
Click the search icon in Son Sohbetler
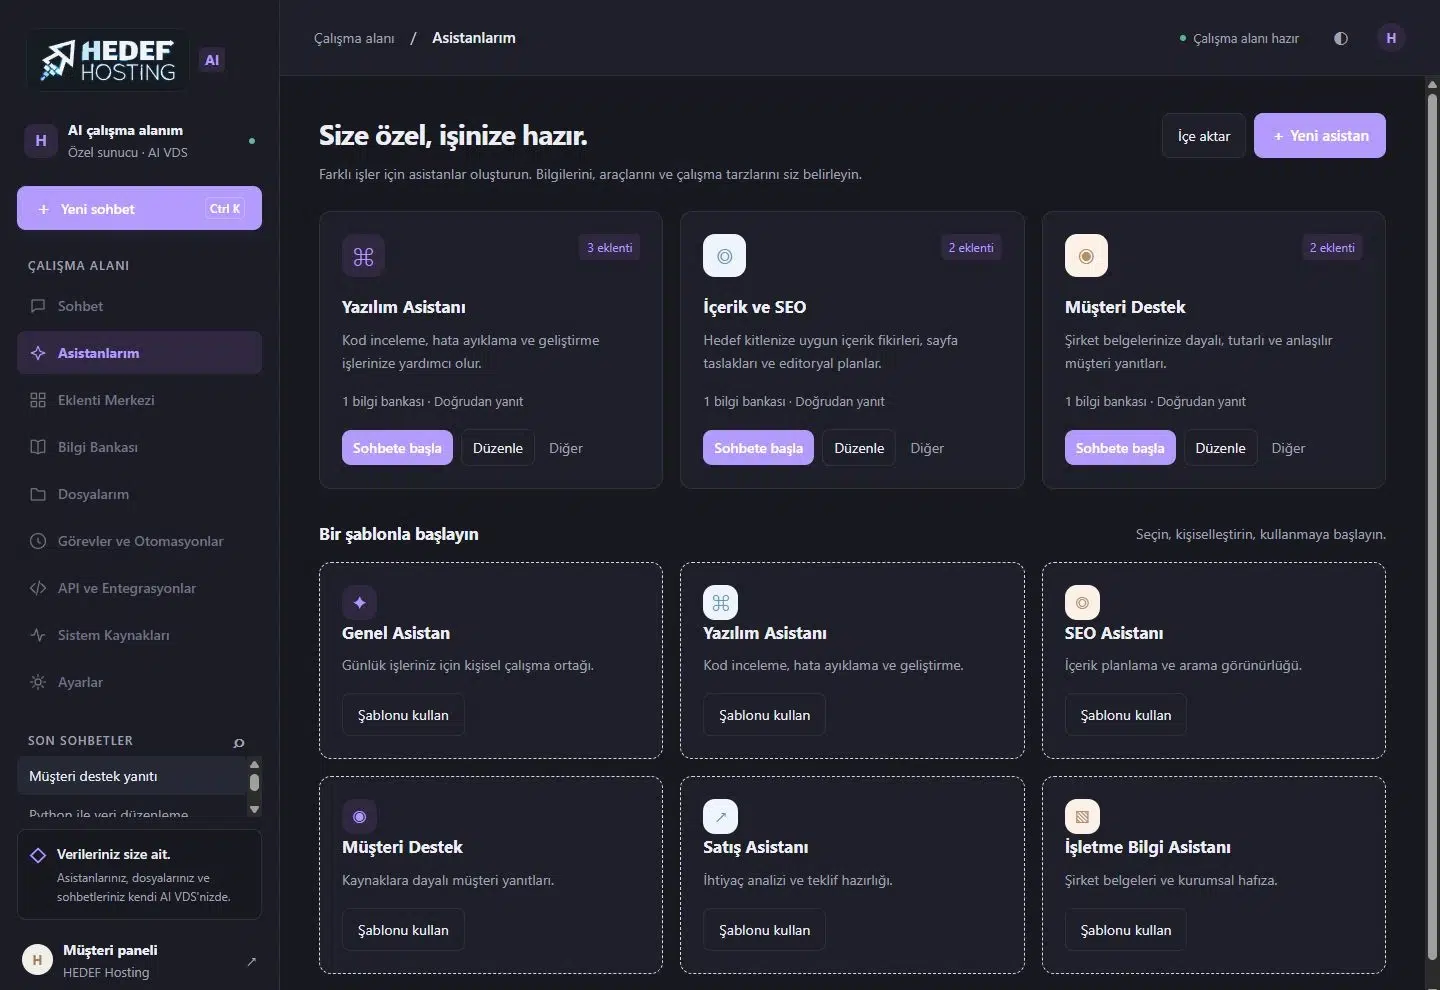(x=239, y=742)
